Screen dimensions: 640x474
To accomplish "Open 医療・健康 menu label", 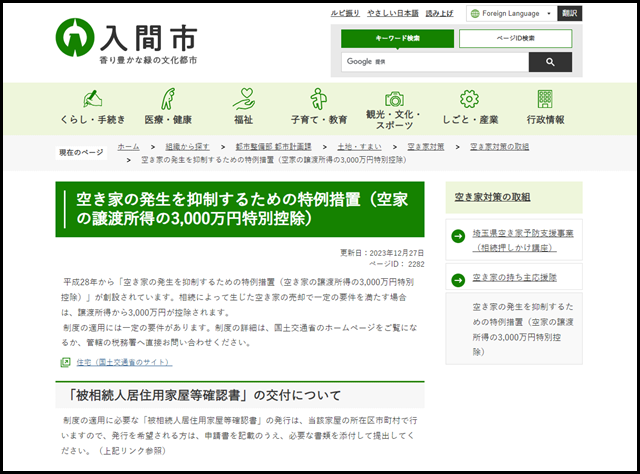I will 168,120.
